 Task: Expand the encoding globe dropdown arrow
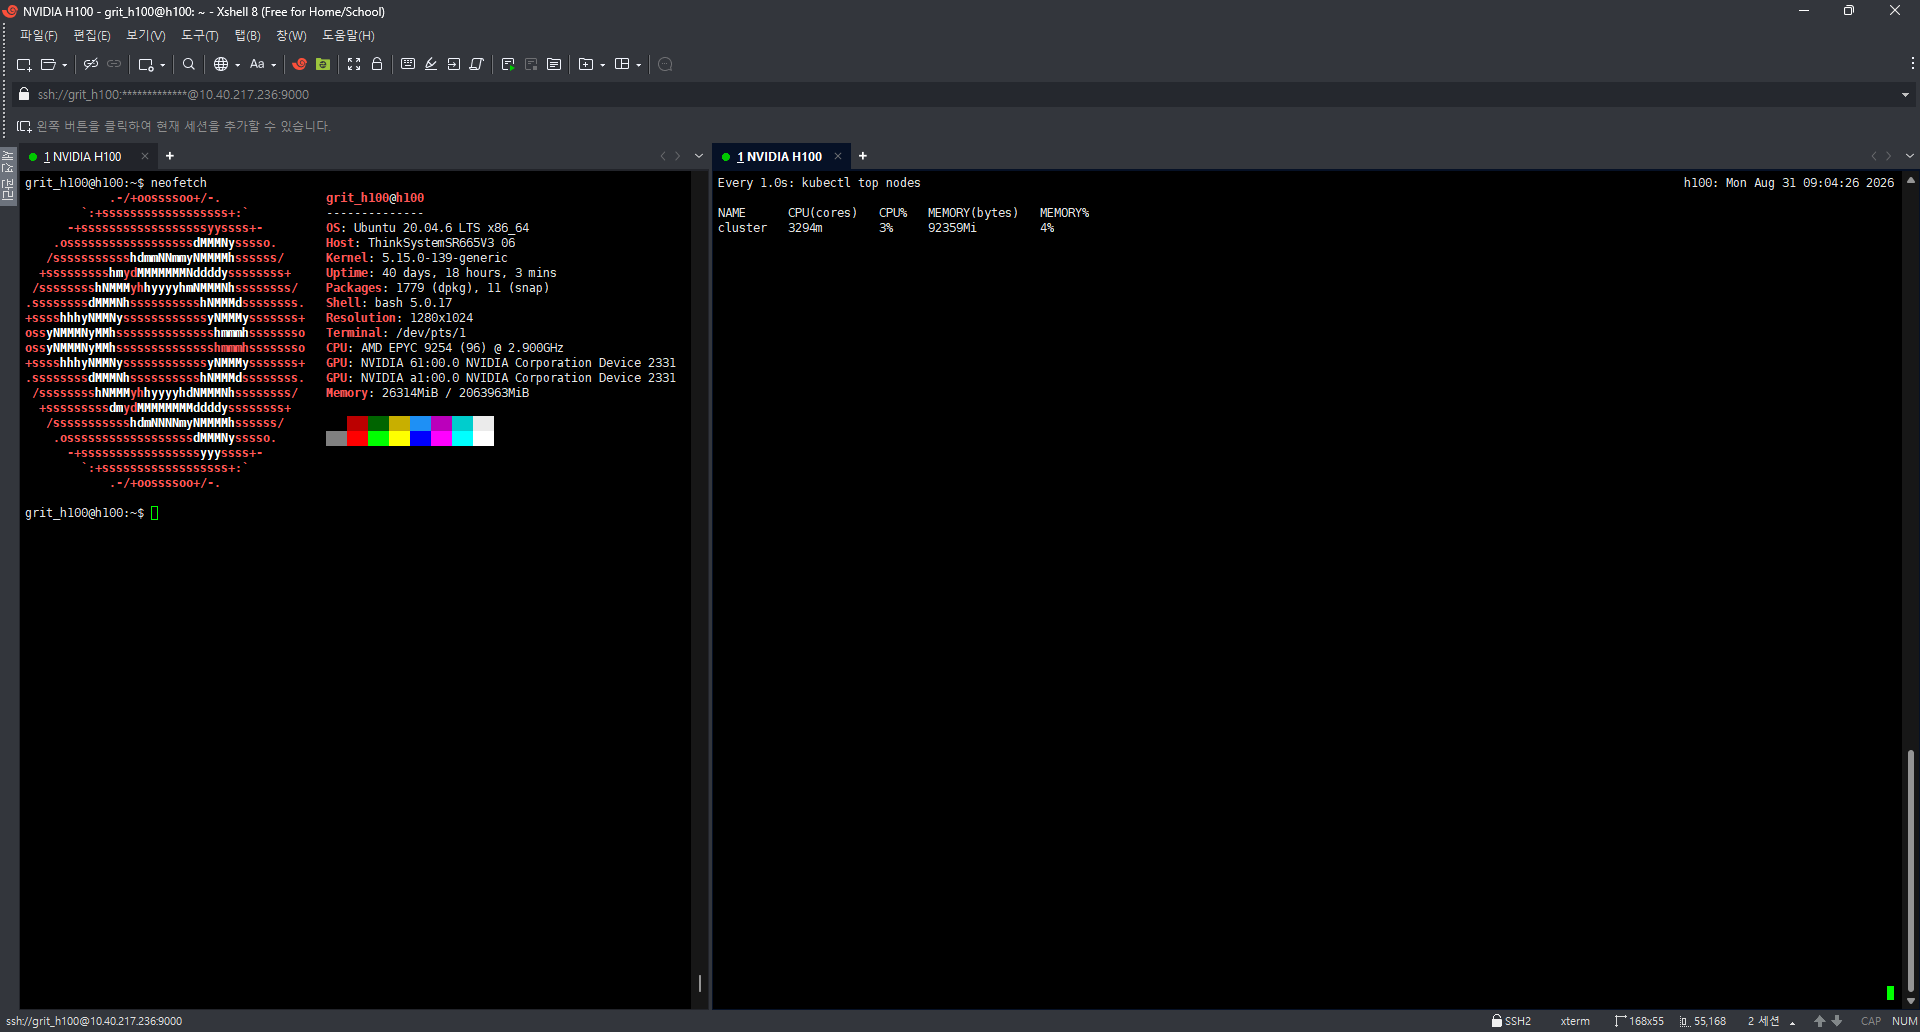click(x=238, y=65)
